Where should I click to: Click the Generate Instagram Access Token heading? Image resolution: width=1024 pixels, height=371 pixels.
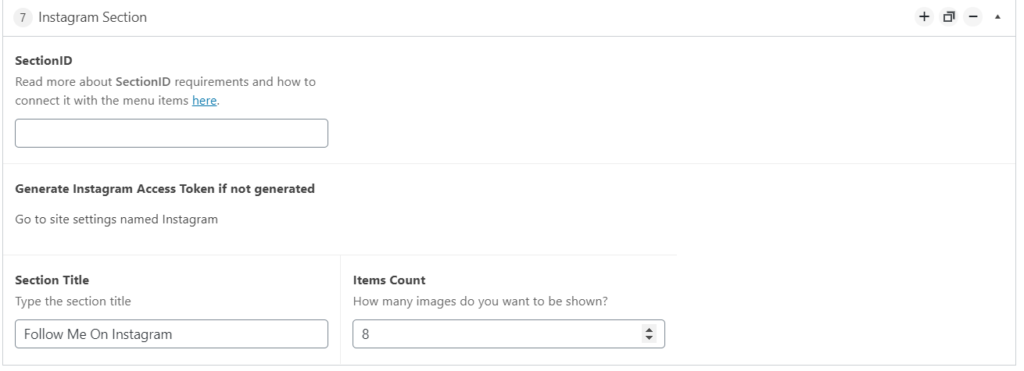(165, 189)
